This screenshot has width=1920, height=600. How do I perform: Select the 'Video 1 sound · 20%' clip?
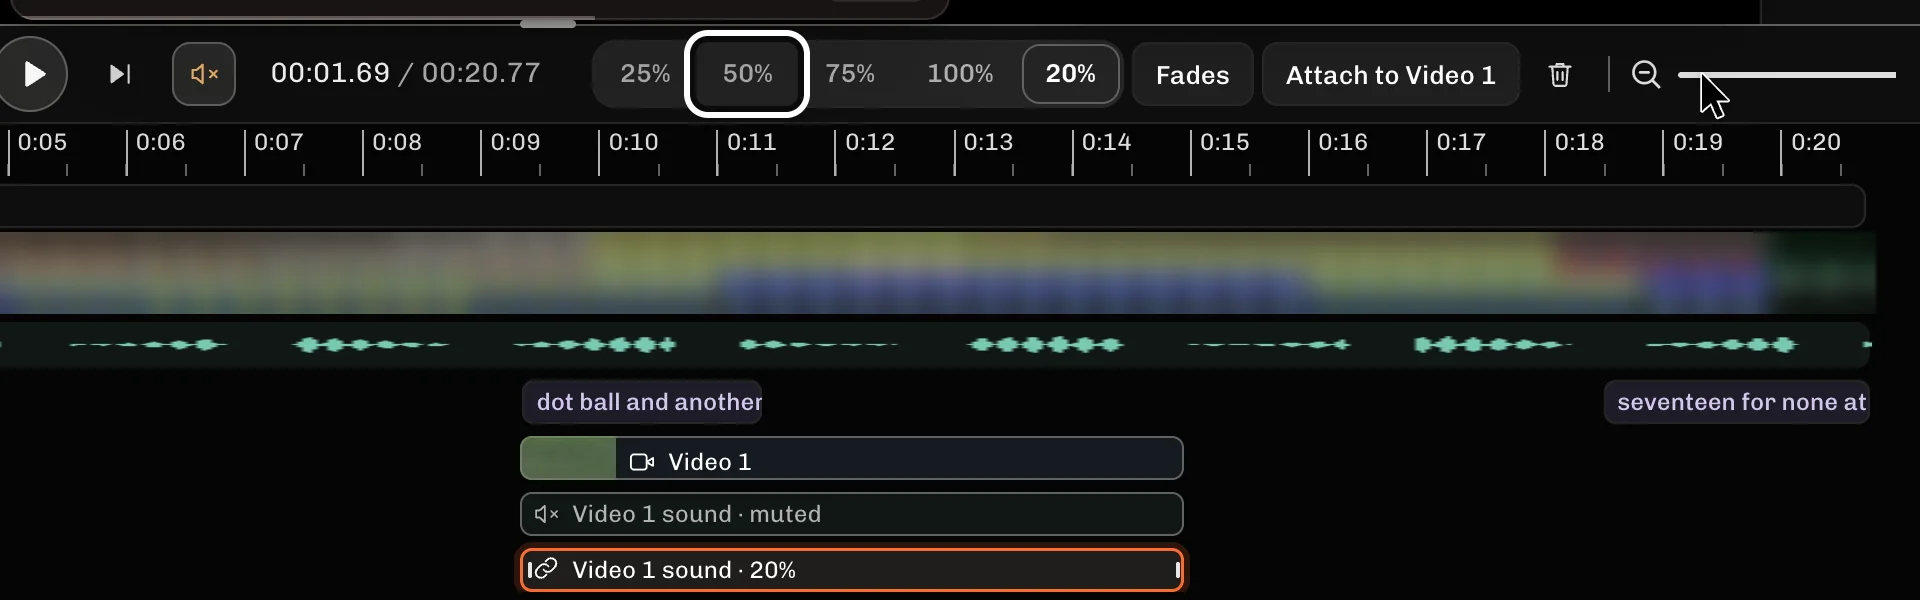click(852, 570)
